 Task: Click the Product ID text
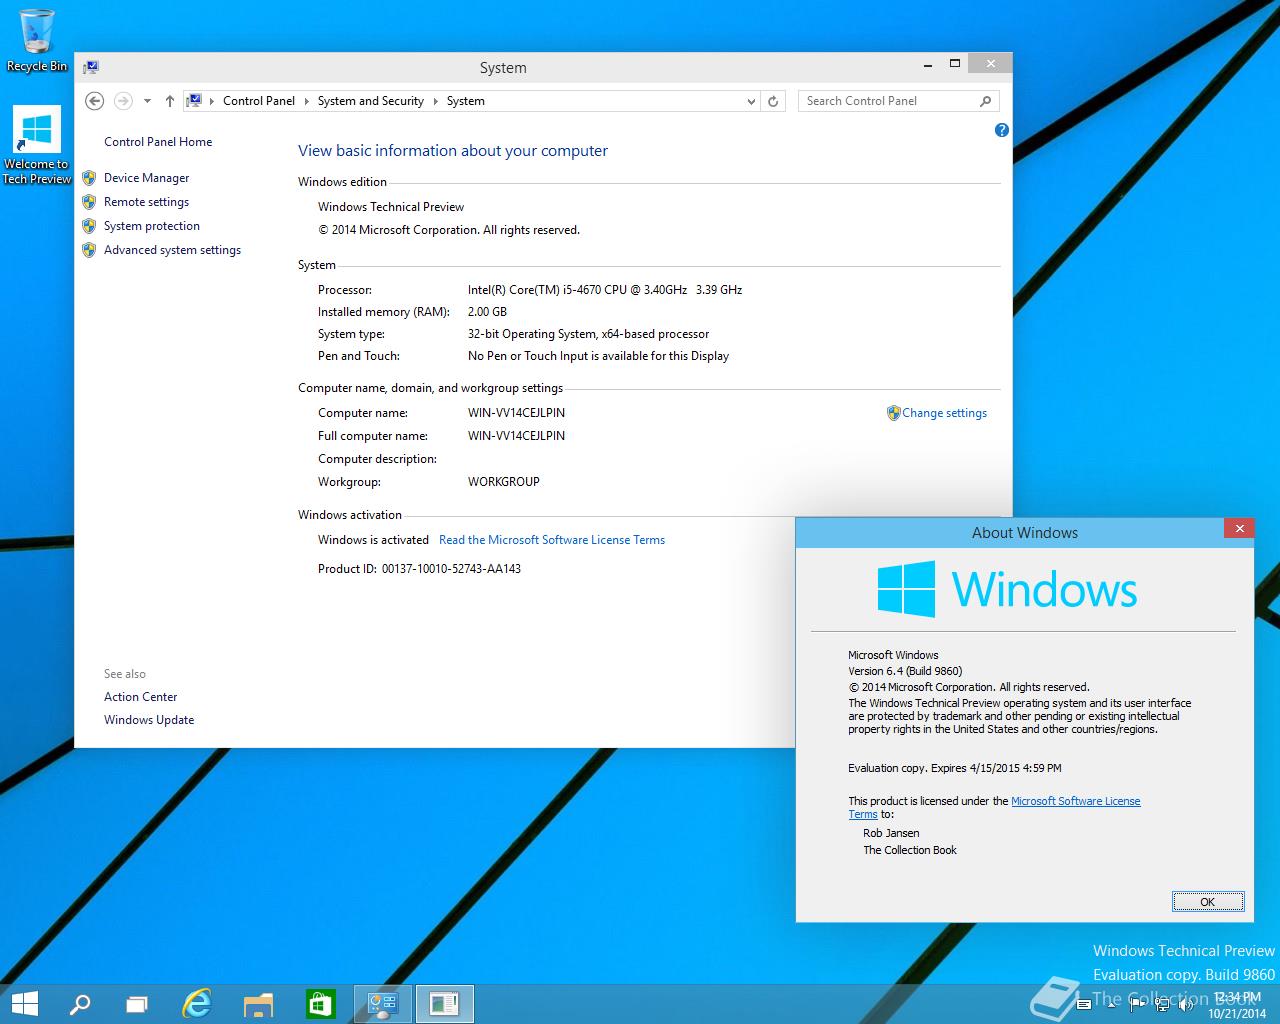click(x=419, y=569)
